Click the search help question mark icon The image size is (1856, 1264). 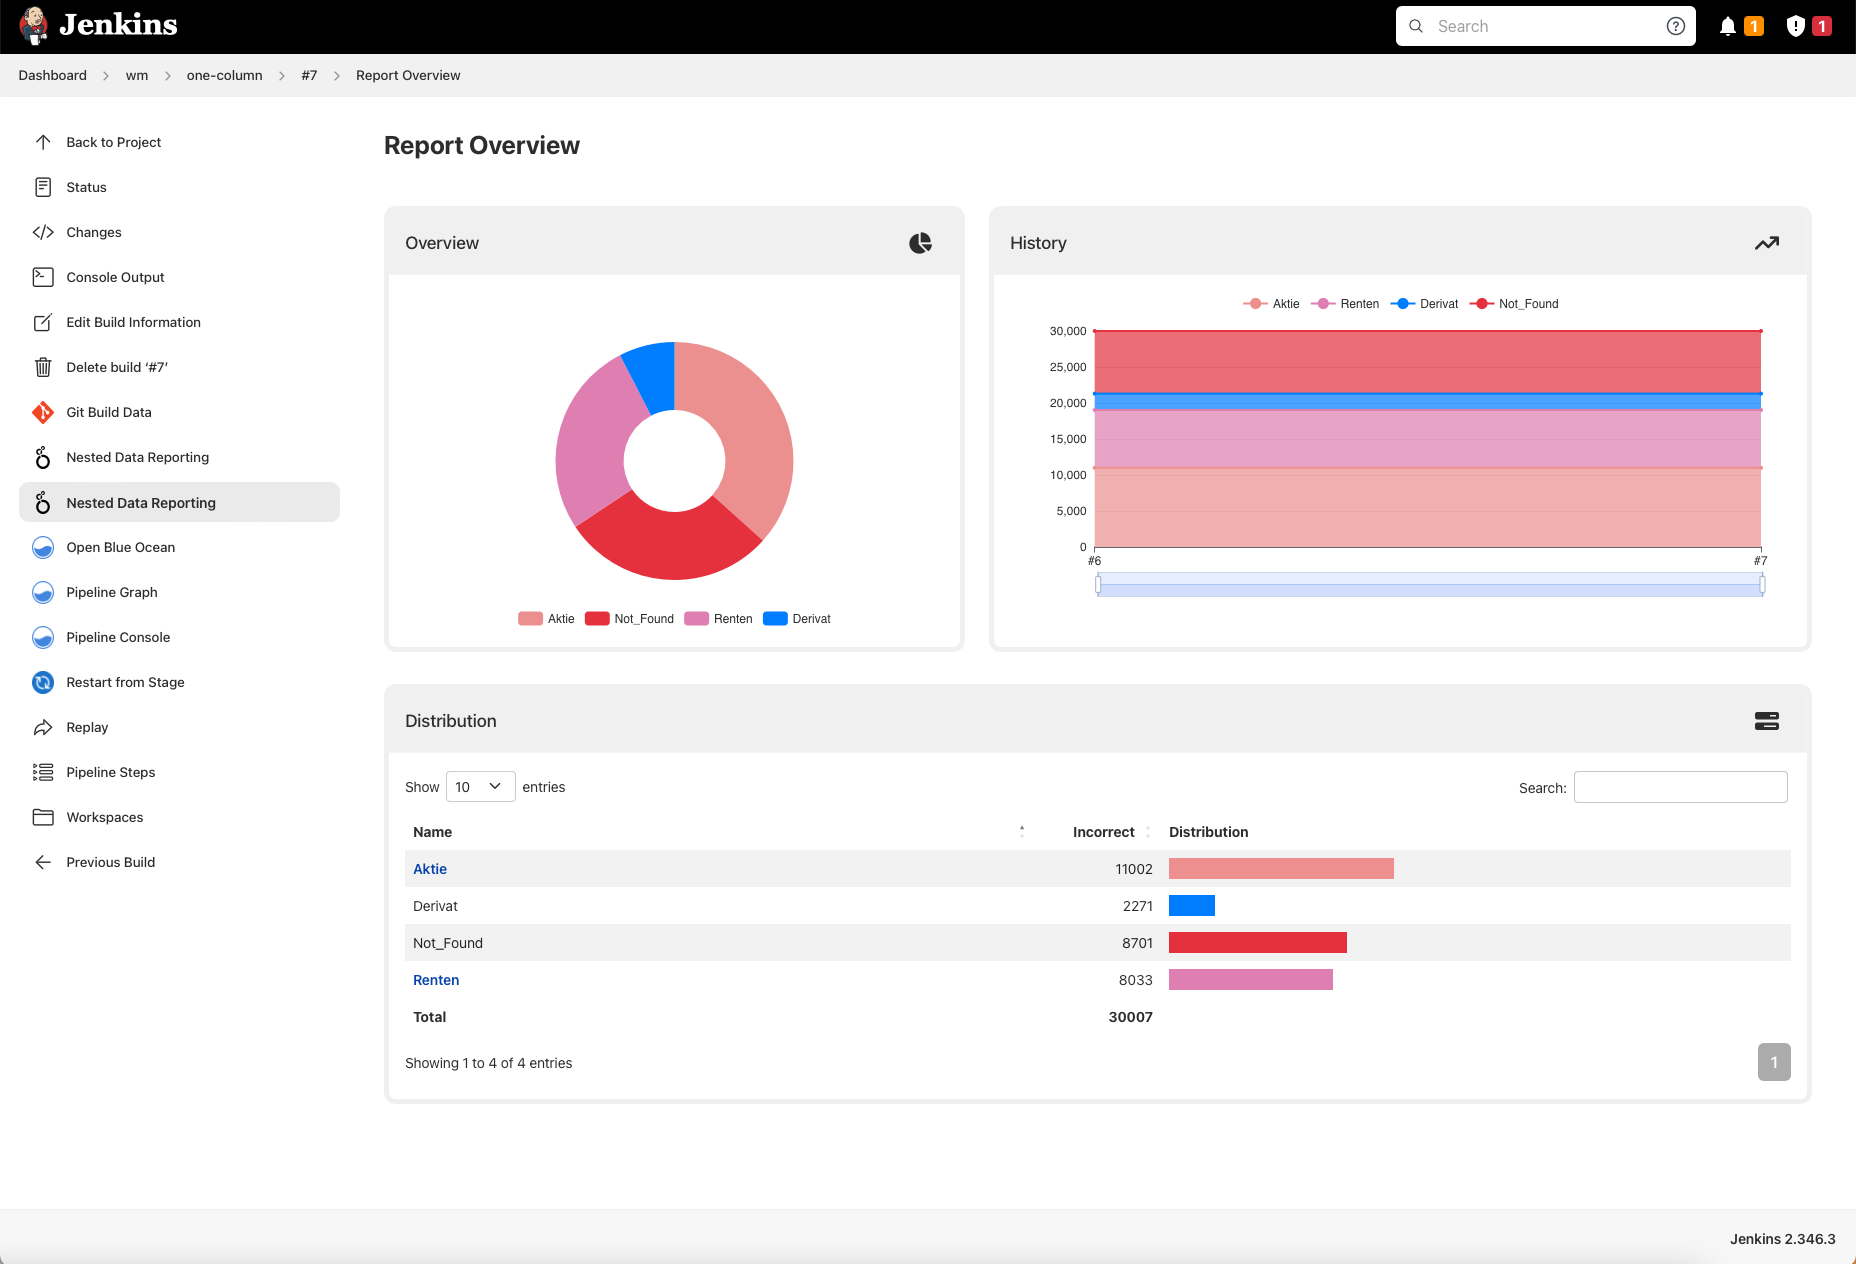(x=1675, y=27)
